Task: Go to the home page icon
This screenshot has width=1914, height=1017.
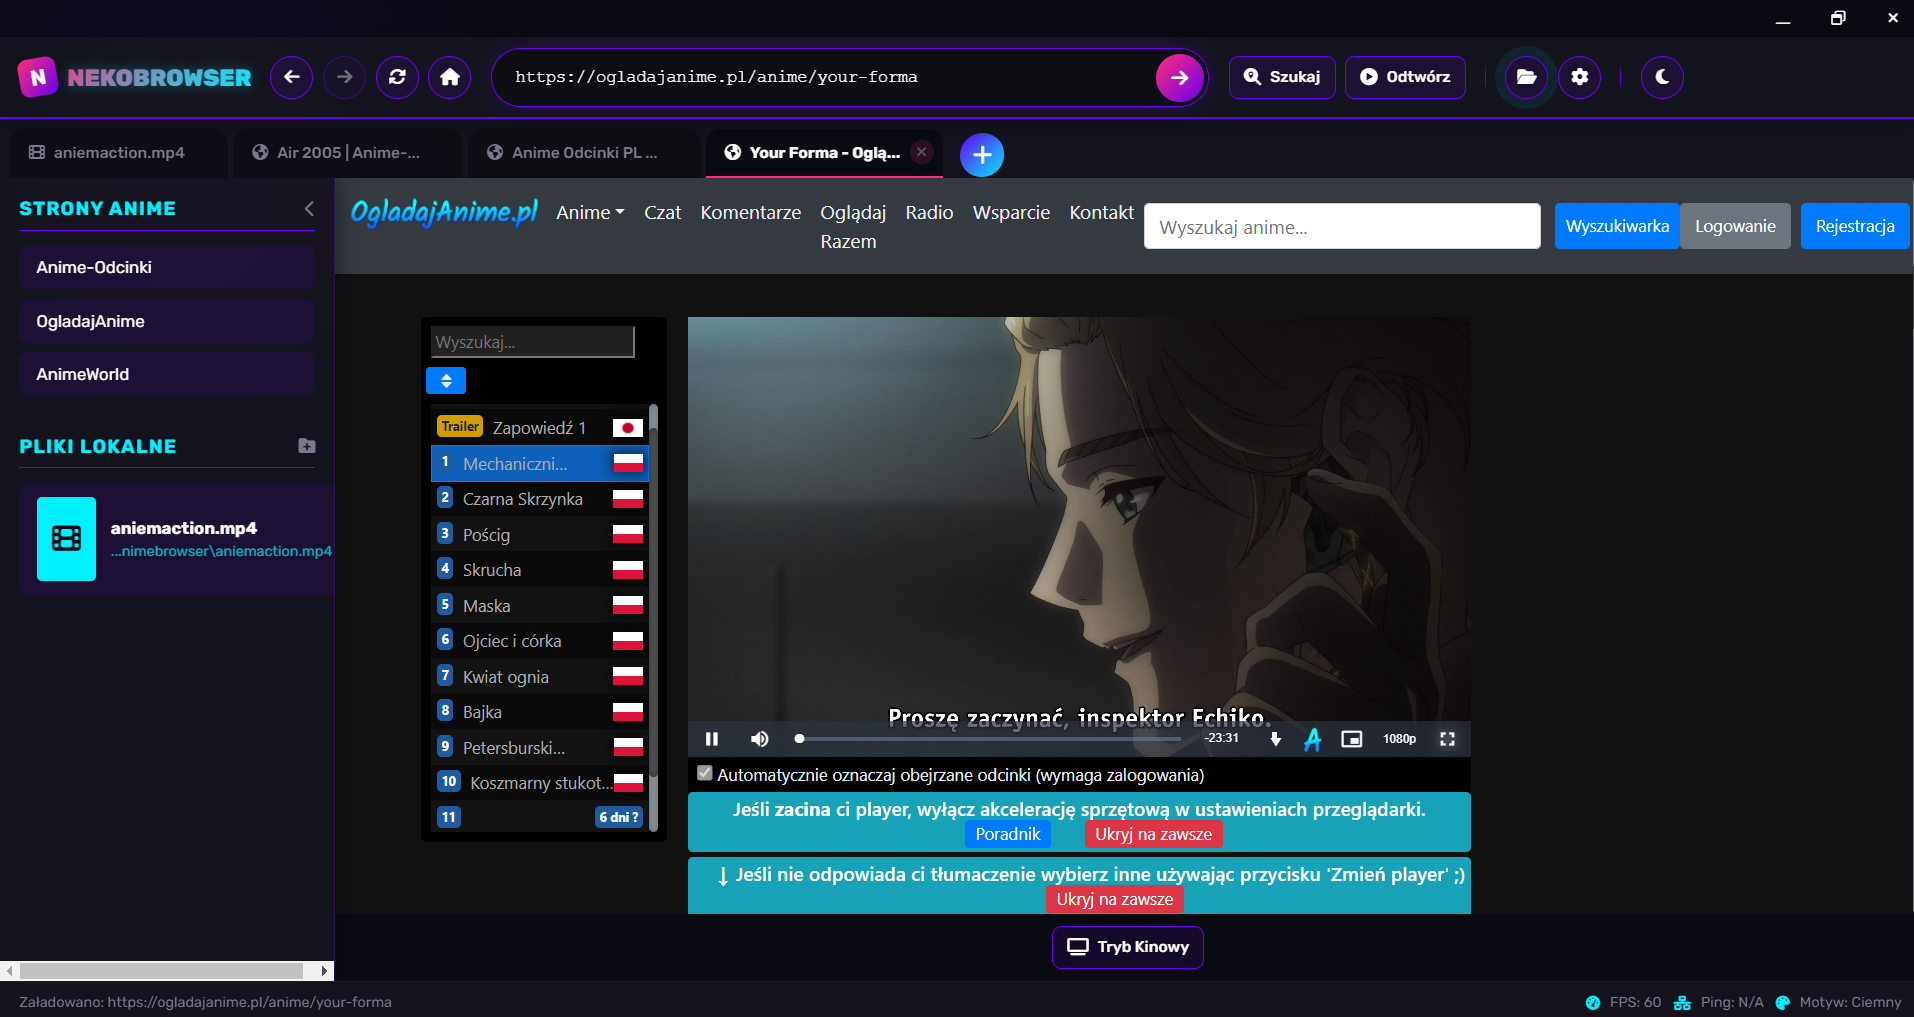Action: (450, 77)
